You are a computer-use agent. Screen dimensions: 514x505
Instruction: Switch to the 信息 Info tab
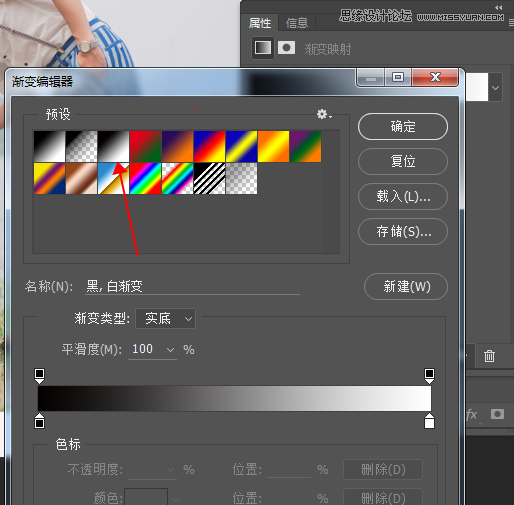click(x=297, y=23)
